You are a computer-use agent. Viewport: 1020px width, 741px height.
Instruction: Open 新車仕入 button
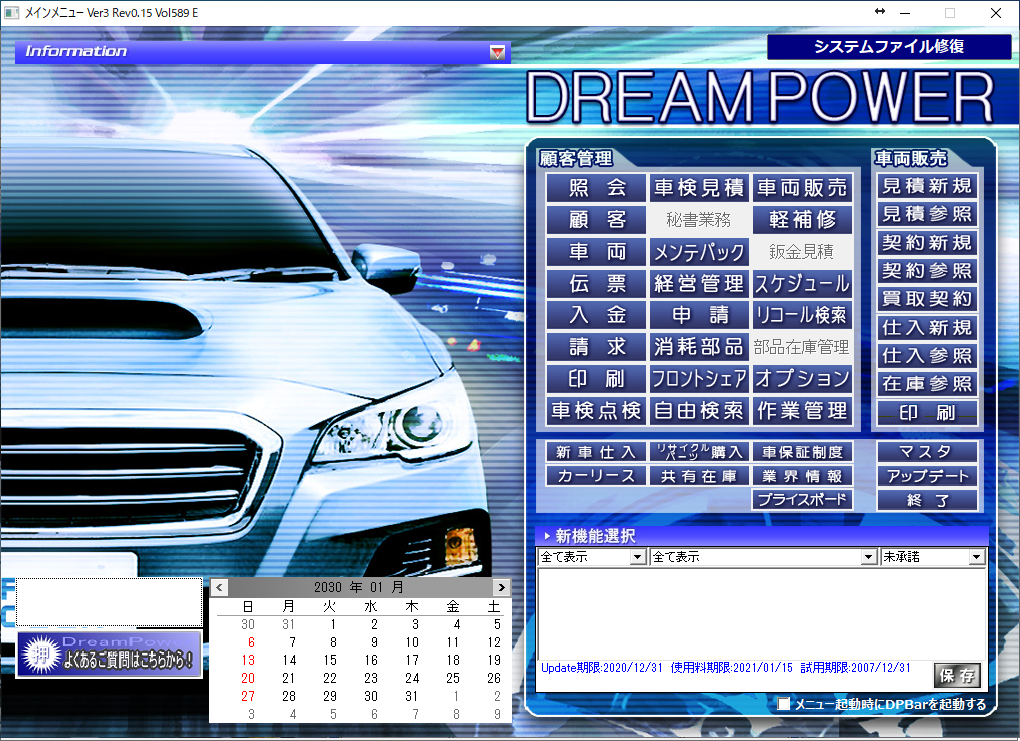pos(597,452)
